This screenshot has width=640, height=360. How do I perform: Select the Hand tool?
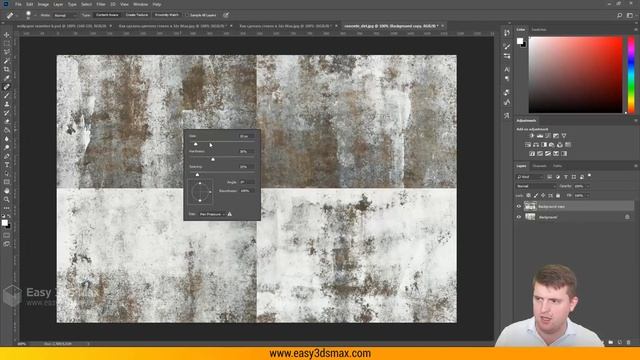pos(7,191)
